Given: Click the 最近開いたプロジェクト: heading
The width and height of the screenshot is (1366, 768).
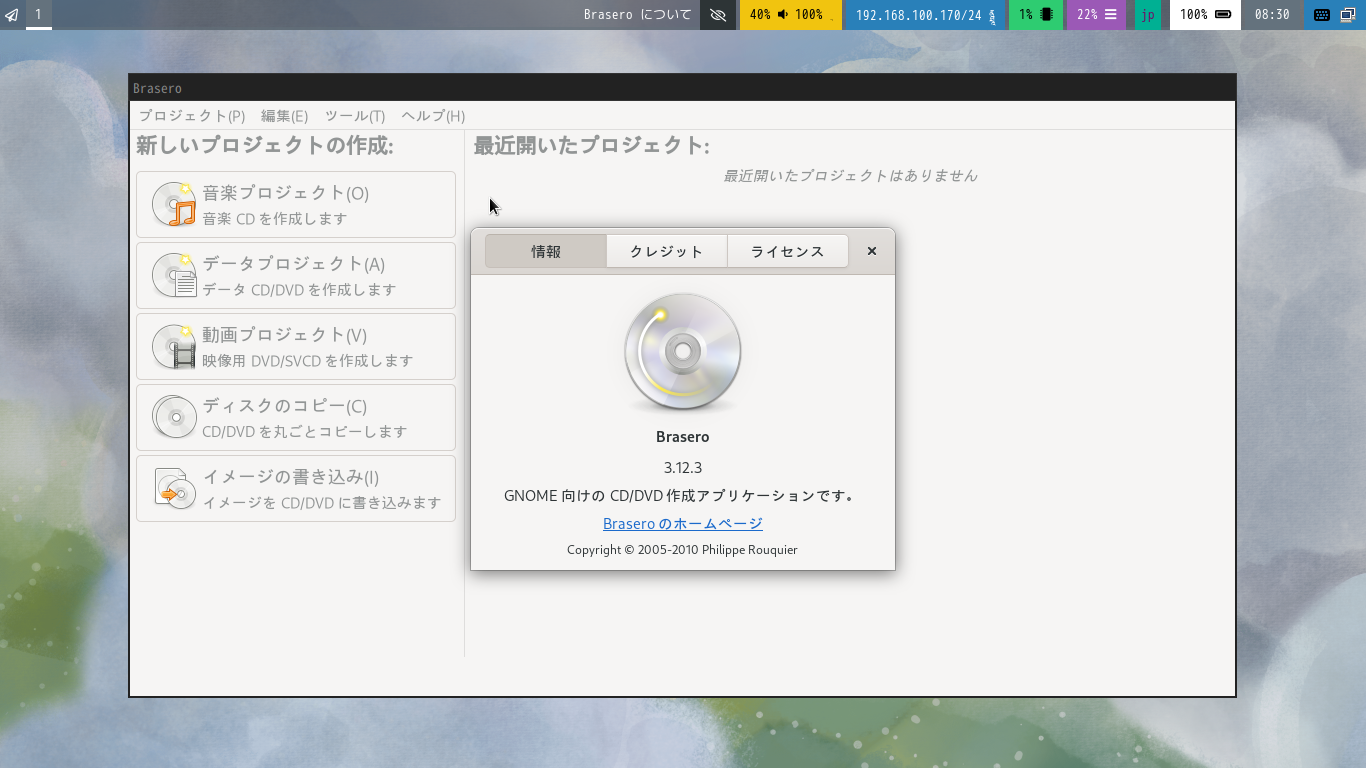Looking at the screenshot, I should pyautogui.click(x=592, y=145).
